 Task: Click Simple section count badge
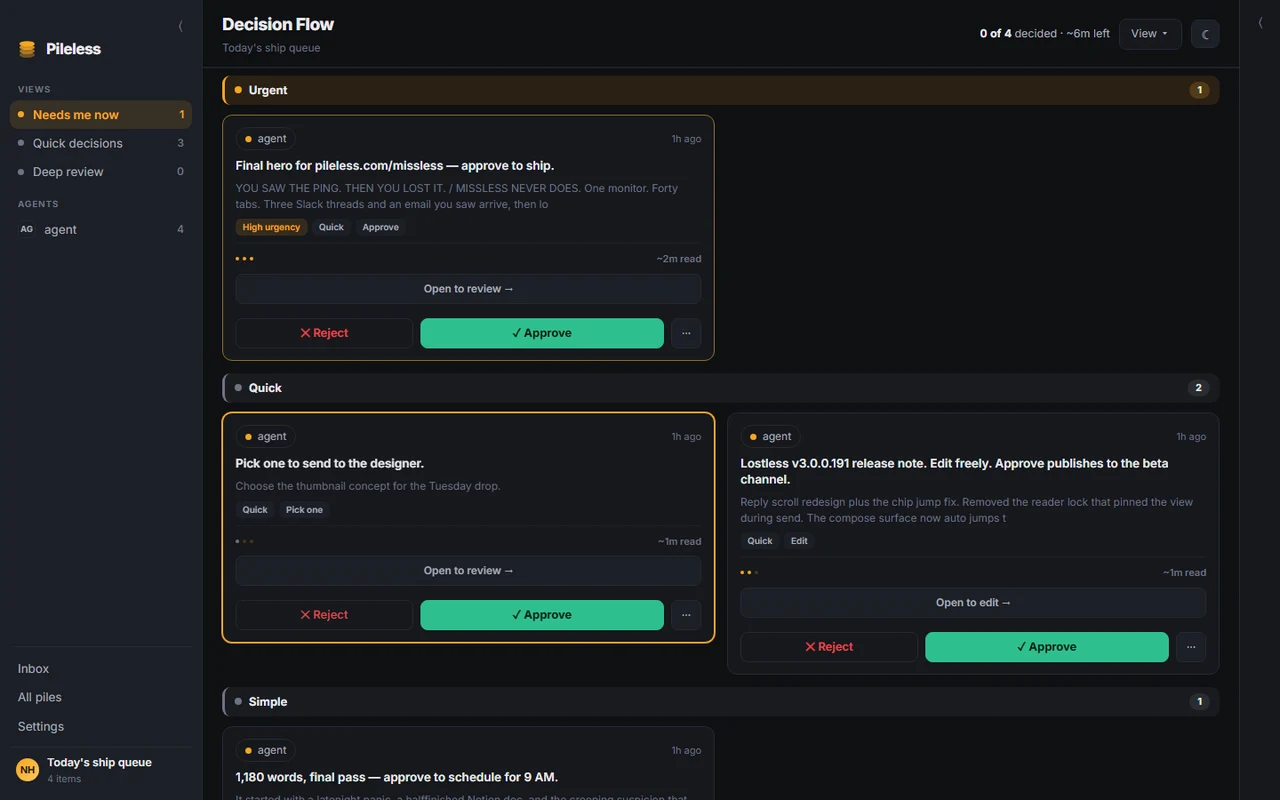point(1199,702)
